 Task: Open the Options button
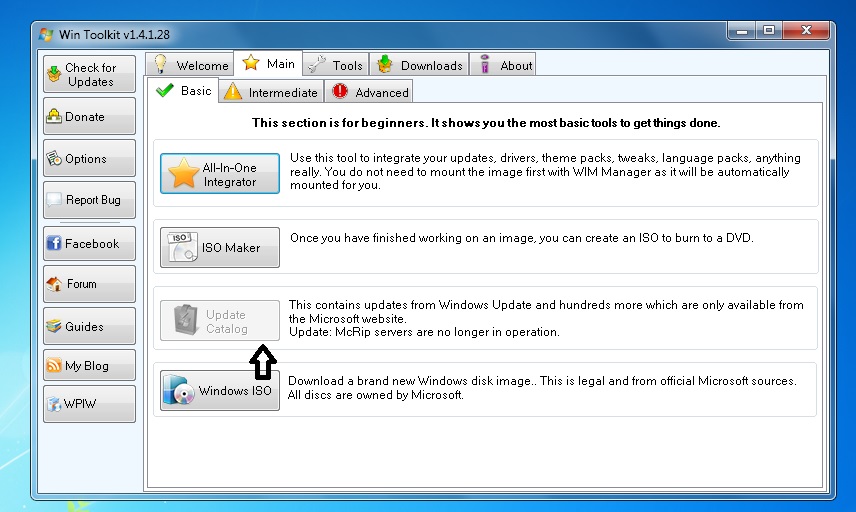90,158
